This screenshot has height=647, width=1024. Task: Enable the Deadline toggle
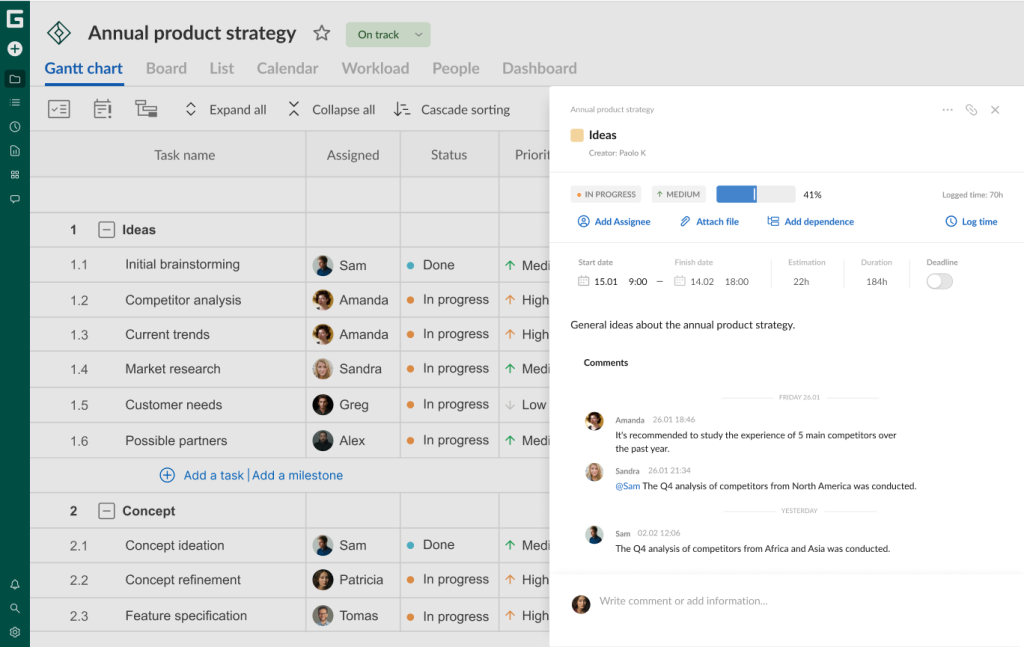(938, 282)
